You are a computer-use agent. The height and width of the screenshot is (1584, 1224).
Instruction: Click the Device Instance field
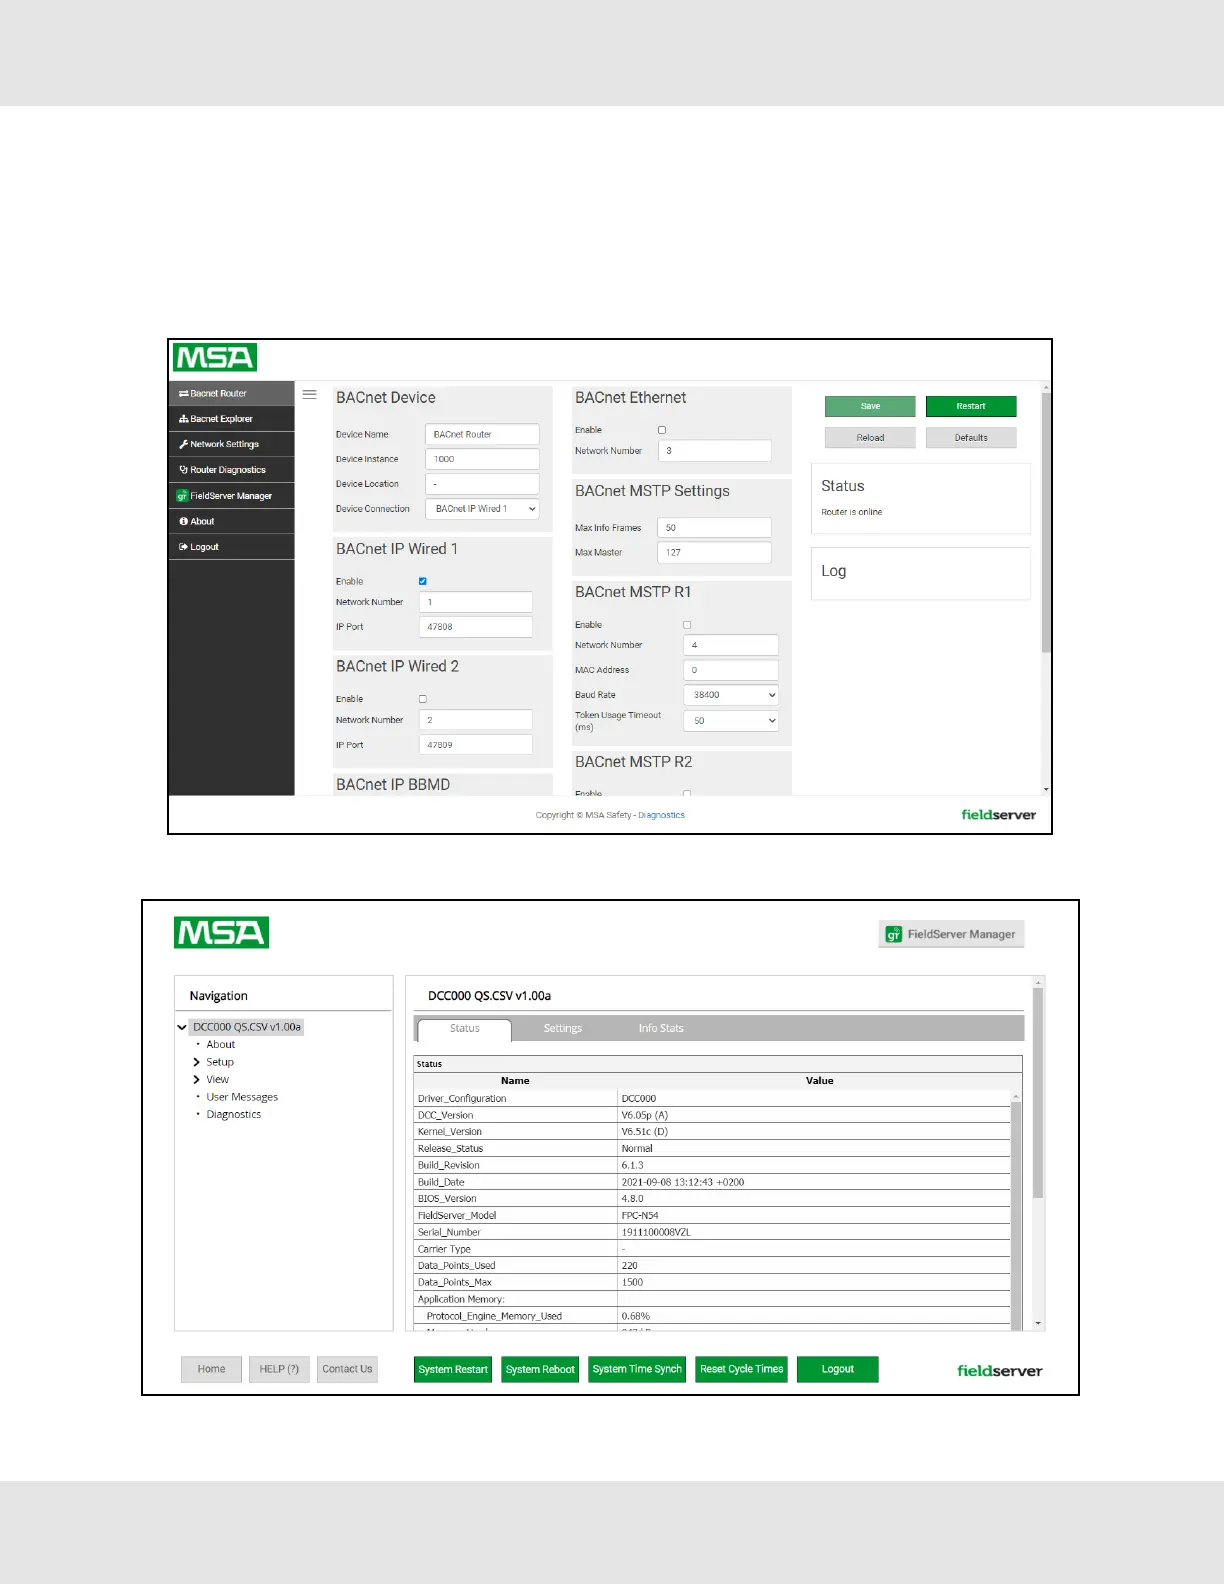[x=482, y=459]
